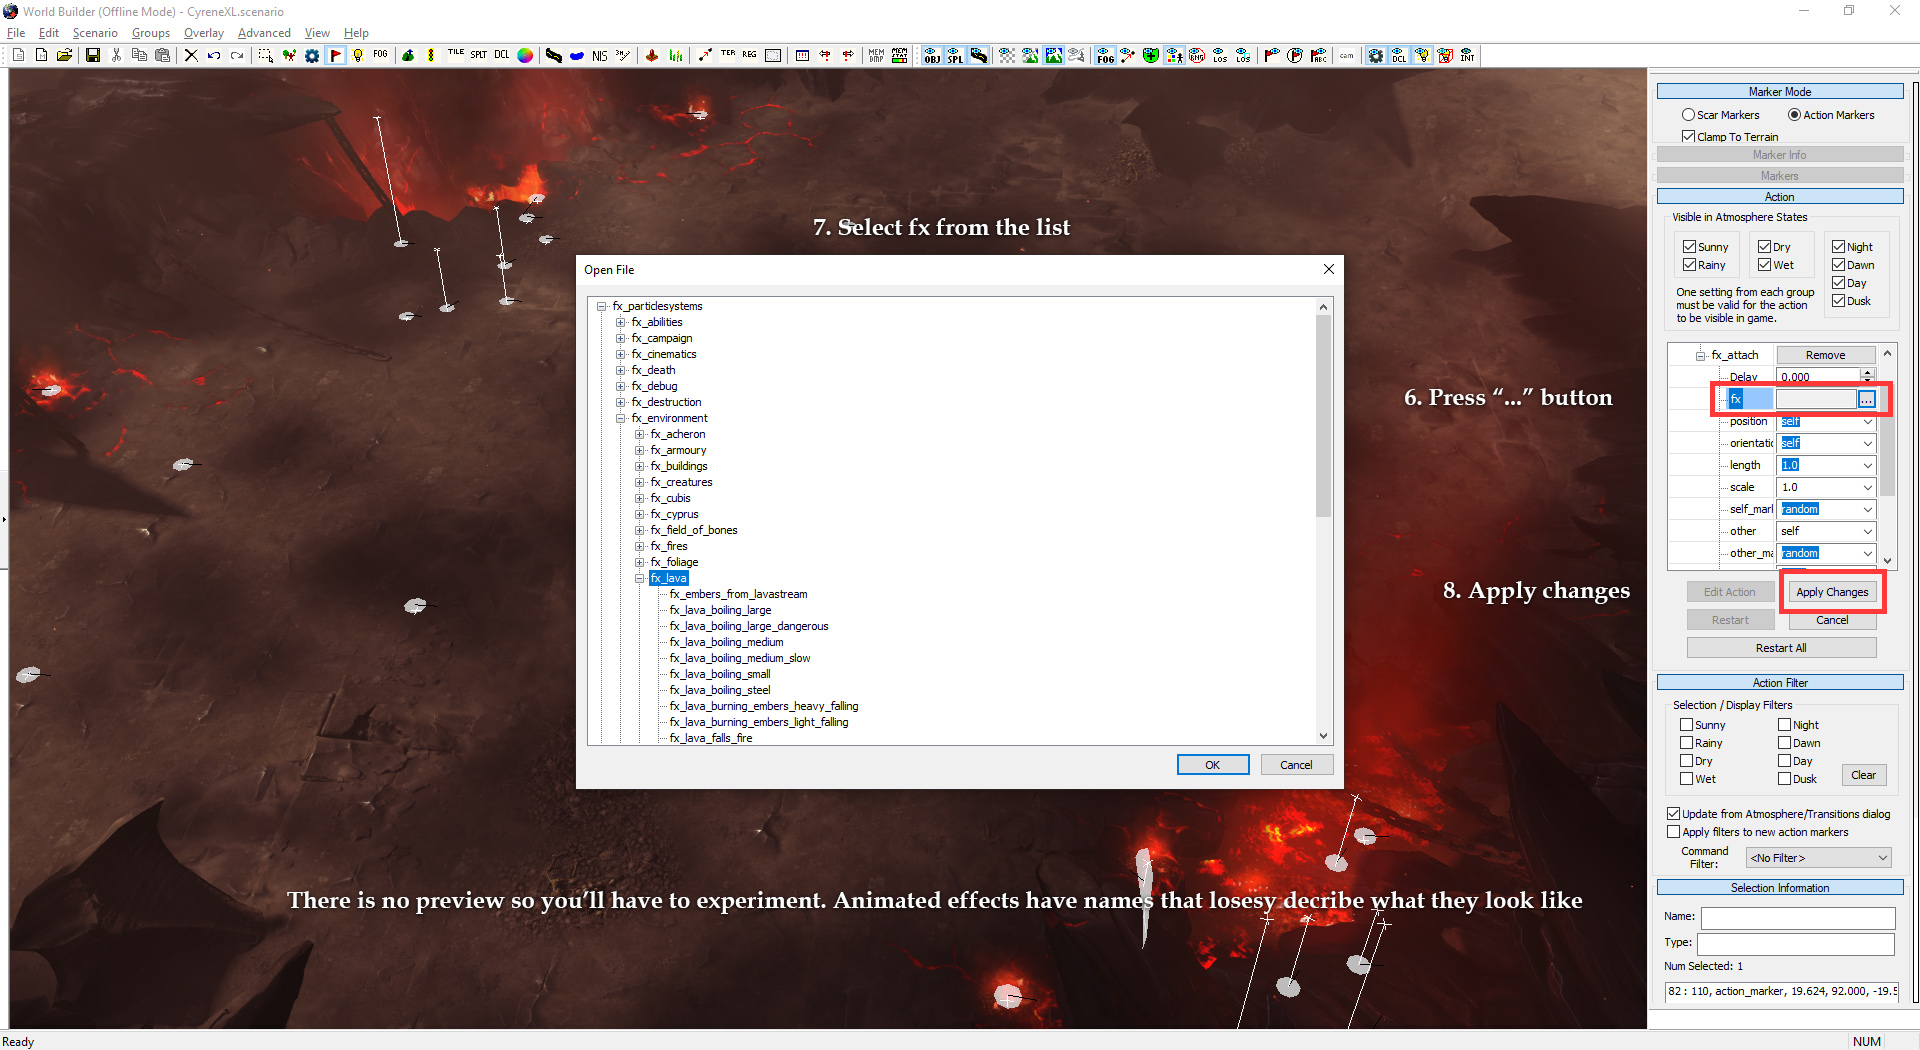Screen dimensions: 1920x1050
Task: Select the red flag marker tool
Action: point(336,56)
